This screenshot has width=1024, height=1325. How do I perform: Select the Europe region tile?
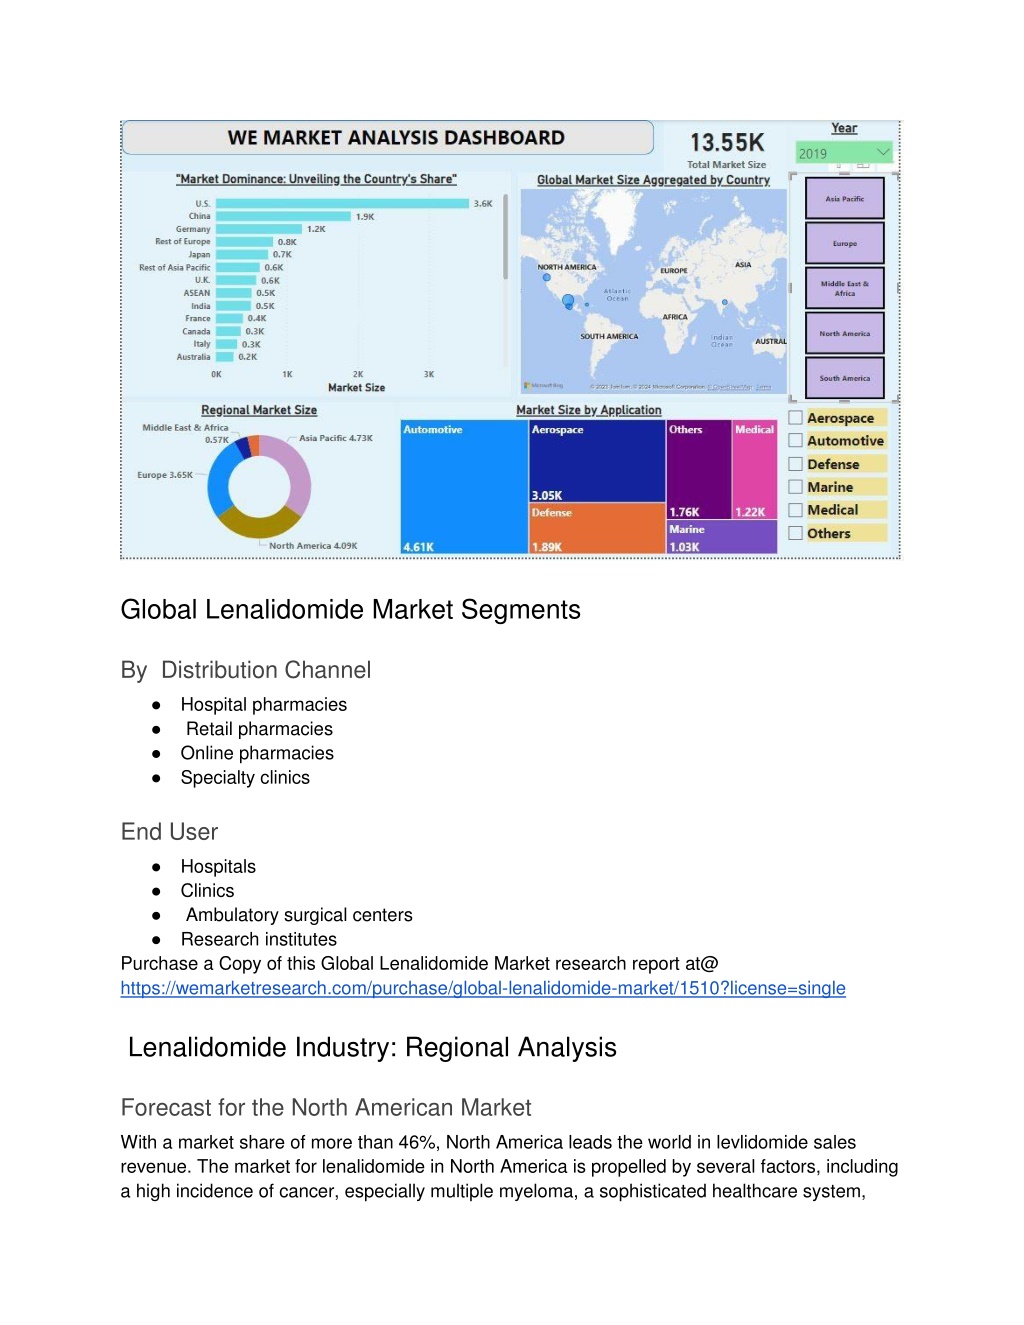845,243
